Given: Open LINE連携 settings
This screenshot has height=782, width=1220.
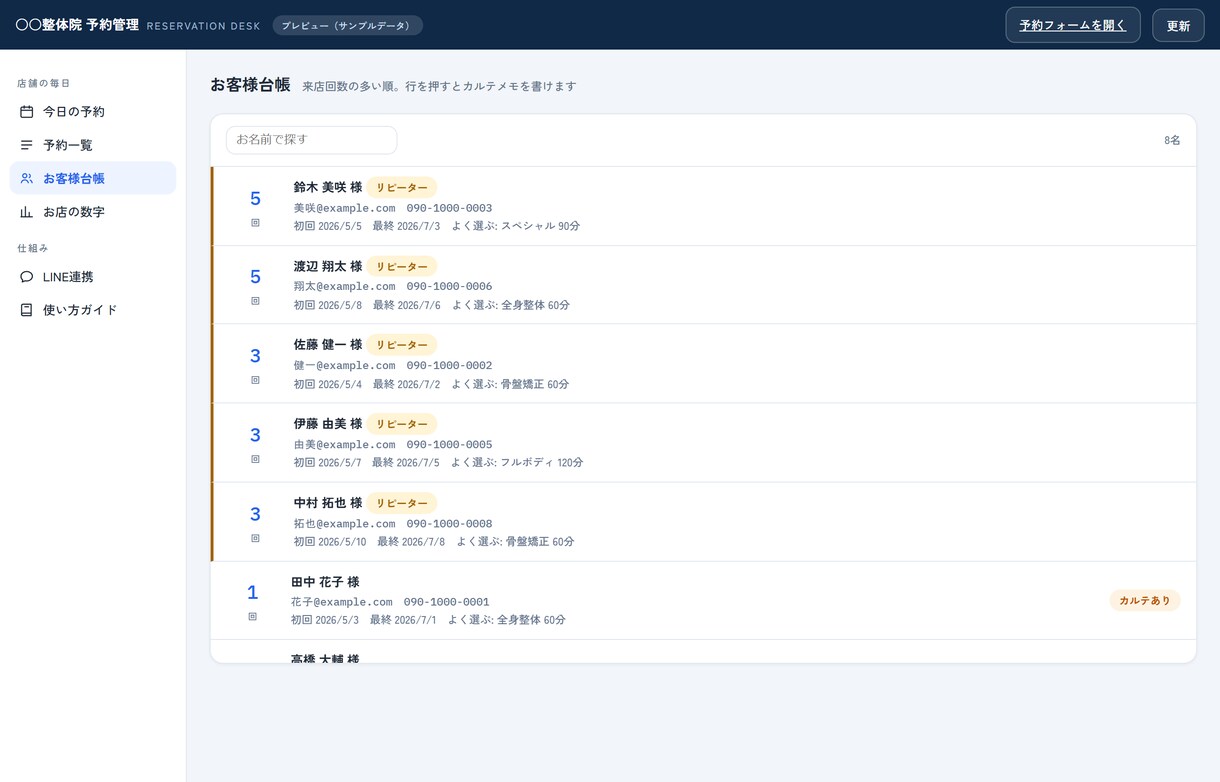Looking at the screenshot, I should coord(93,277).
